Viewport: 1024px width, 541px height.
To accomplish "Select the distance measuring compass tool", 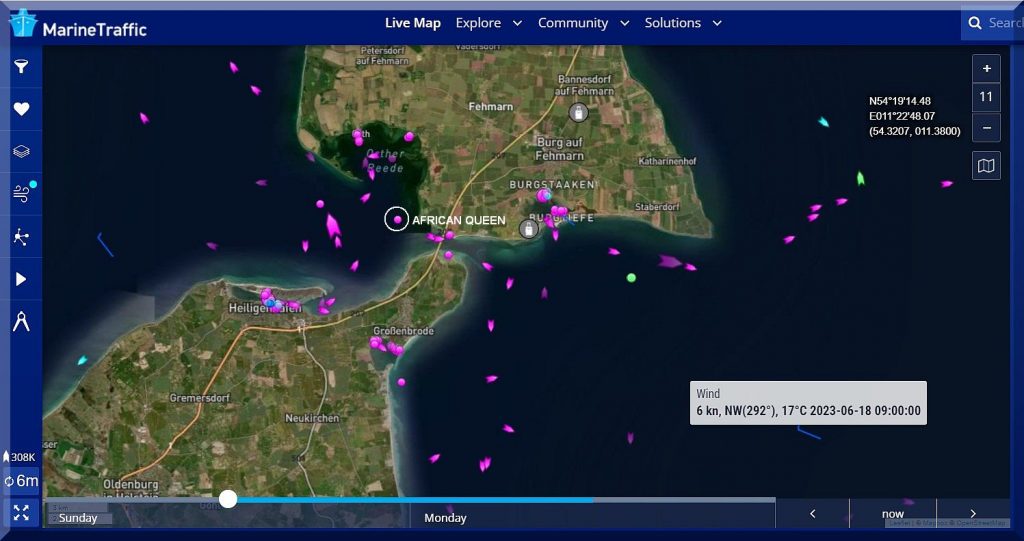I will click(21, 322).
